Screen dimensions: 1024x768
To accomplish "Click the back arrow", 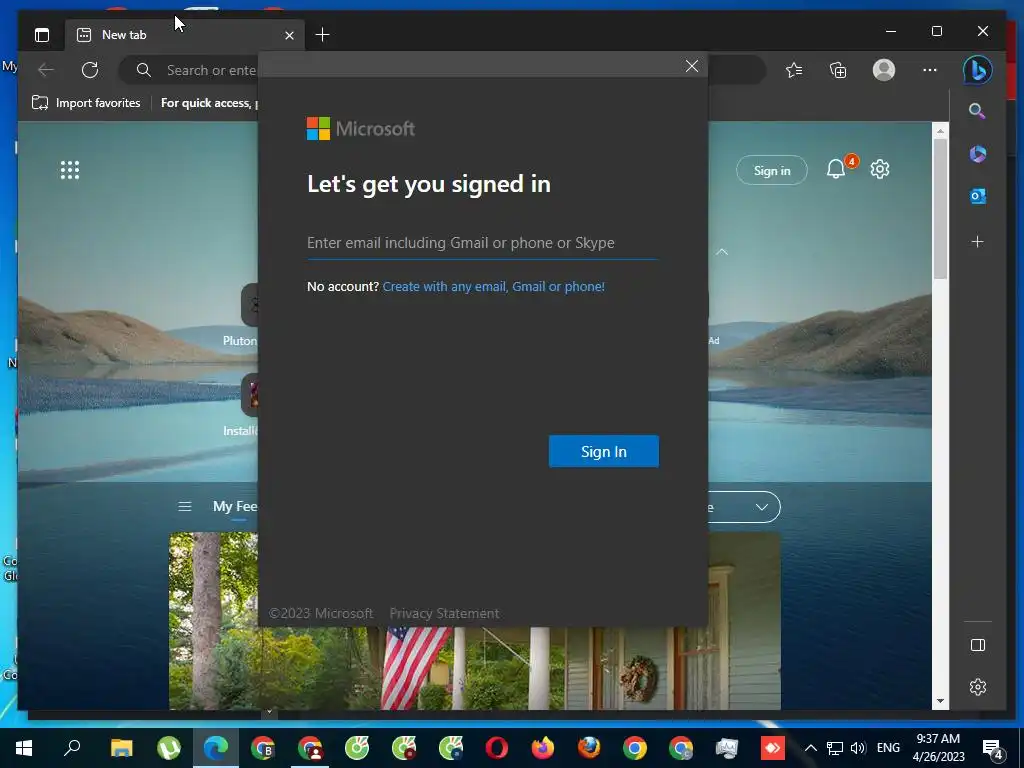I will (46, 70).
